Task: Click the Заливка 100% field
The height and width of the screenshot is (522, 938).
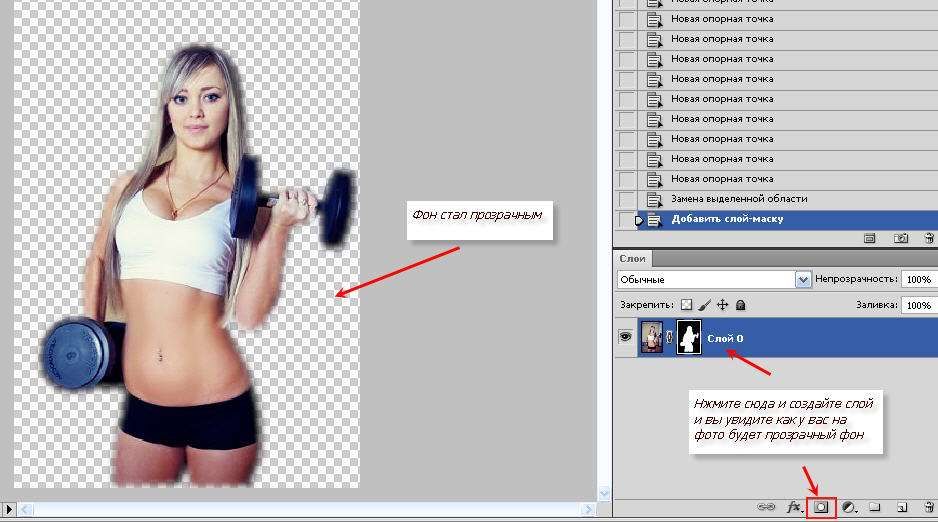Action: click(919, 305)
